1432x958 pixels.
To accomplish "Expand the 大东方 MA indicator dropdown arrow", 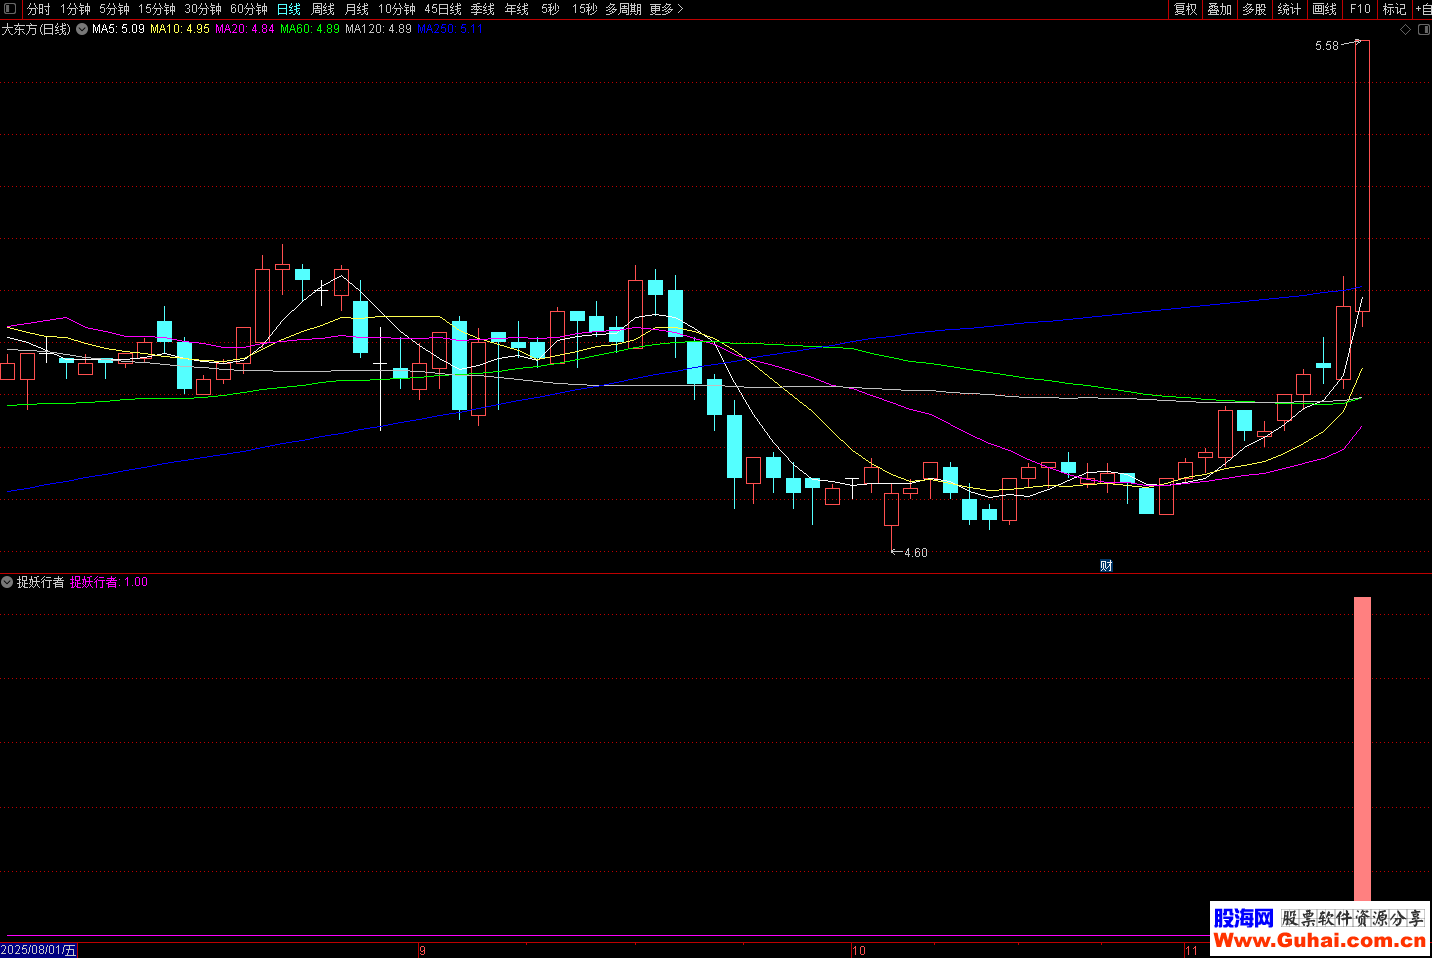I will point(82,30).
